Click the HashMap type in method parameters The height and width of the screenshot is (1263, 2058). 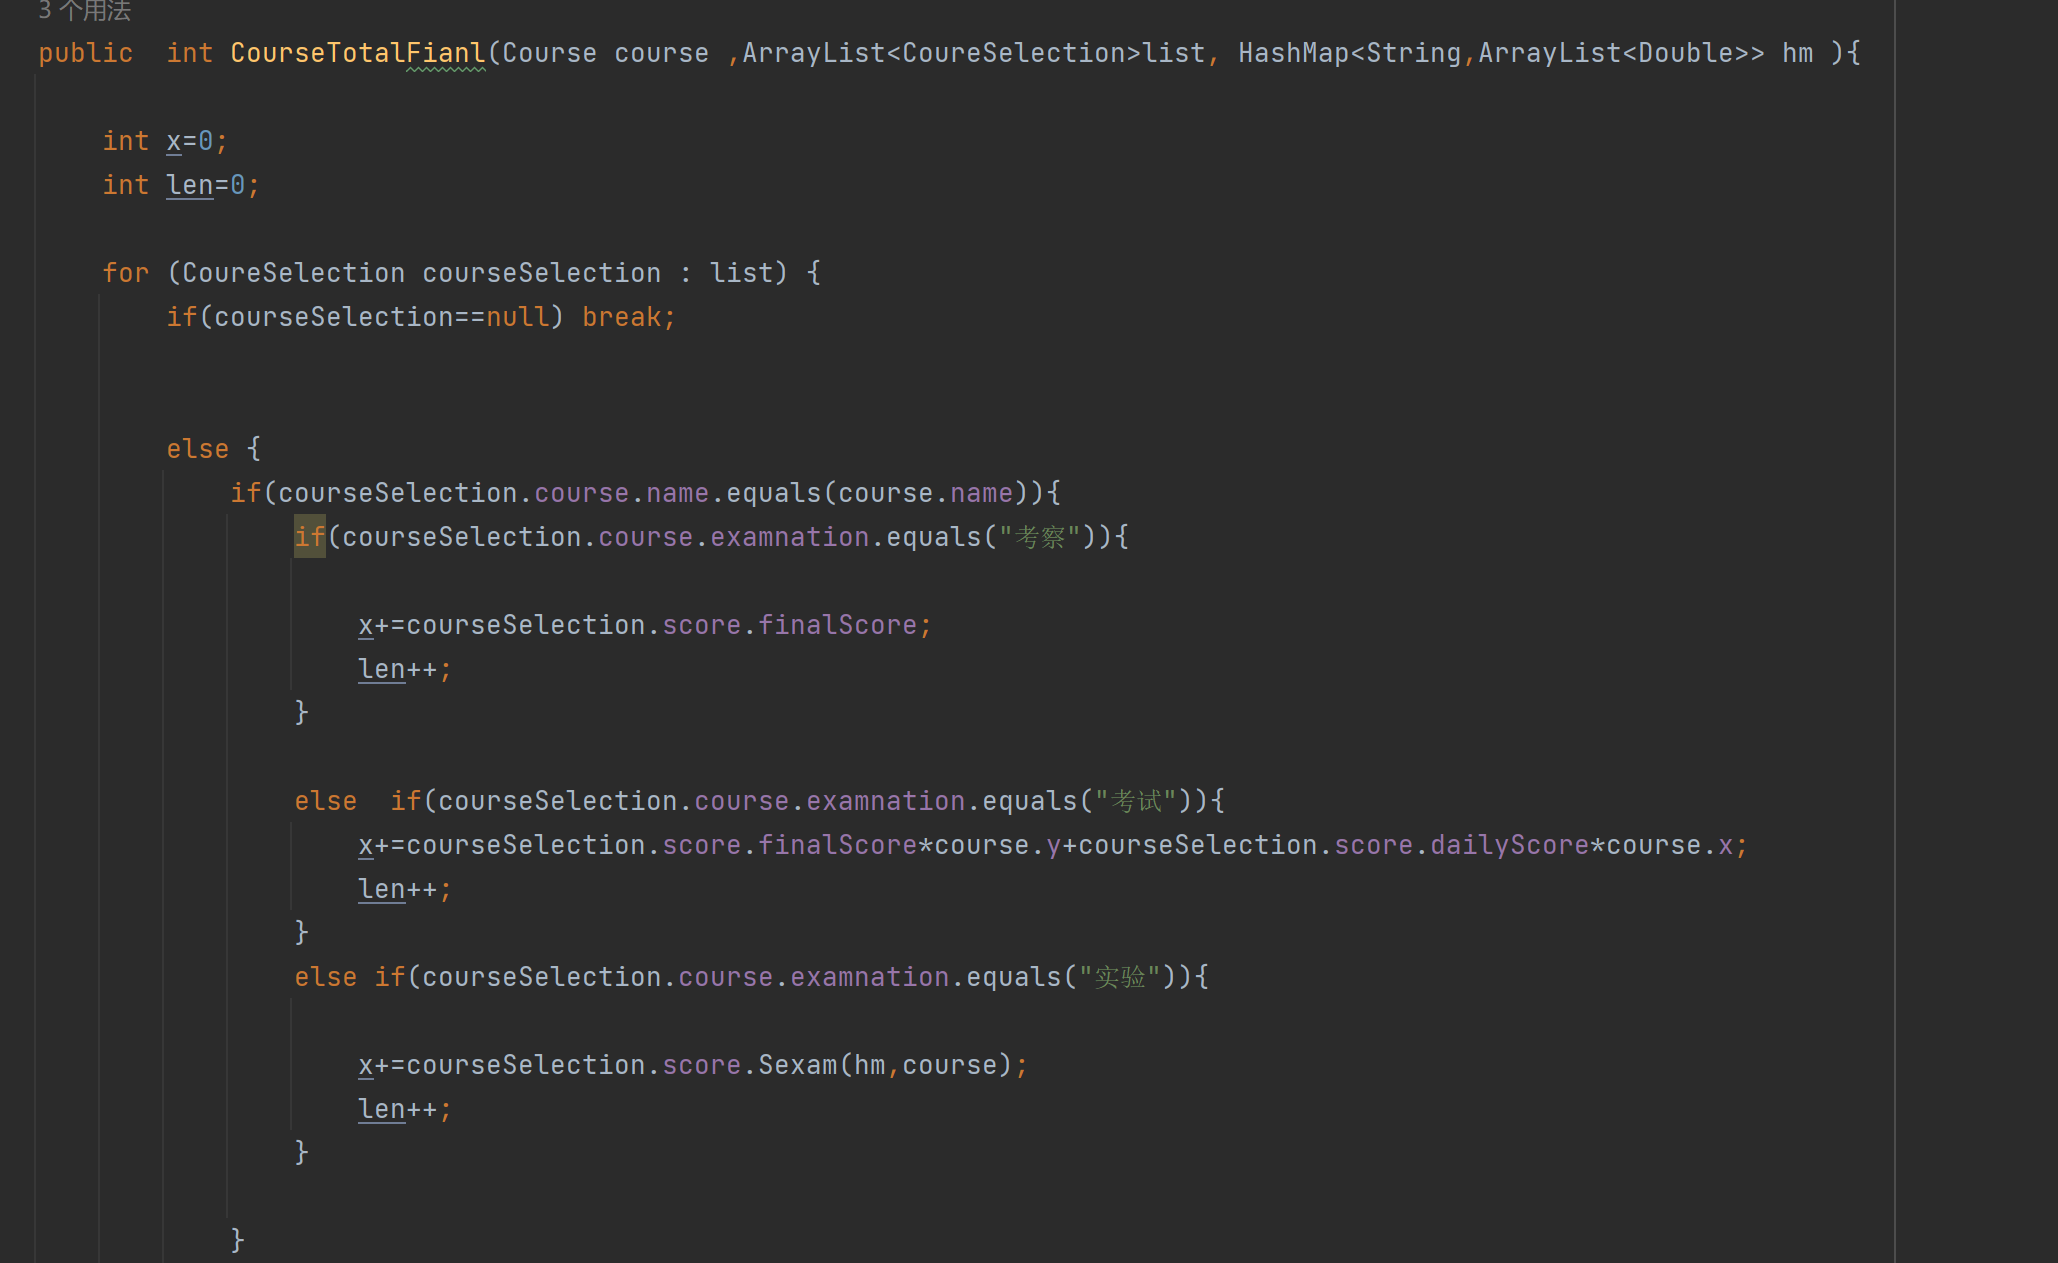[1293, 53]
